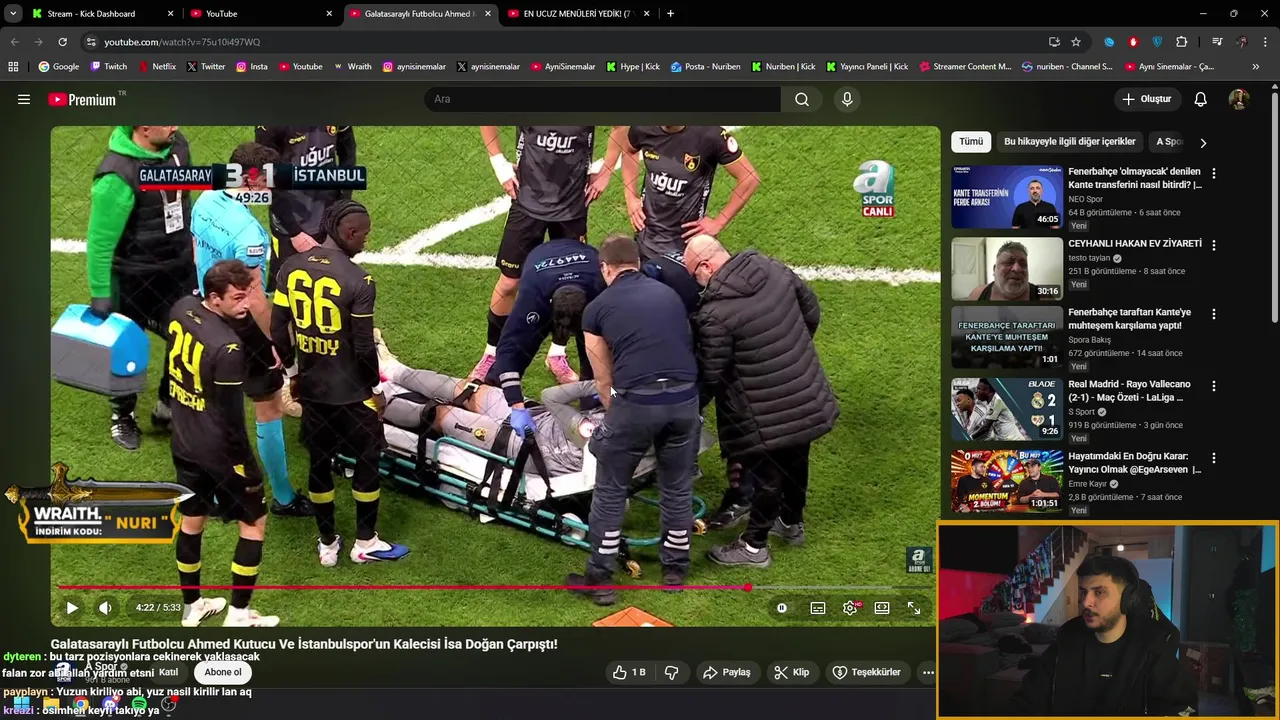
Task: Open the YouTube account avatar menu
Action: (1238, 99)
